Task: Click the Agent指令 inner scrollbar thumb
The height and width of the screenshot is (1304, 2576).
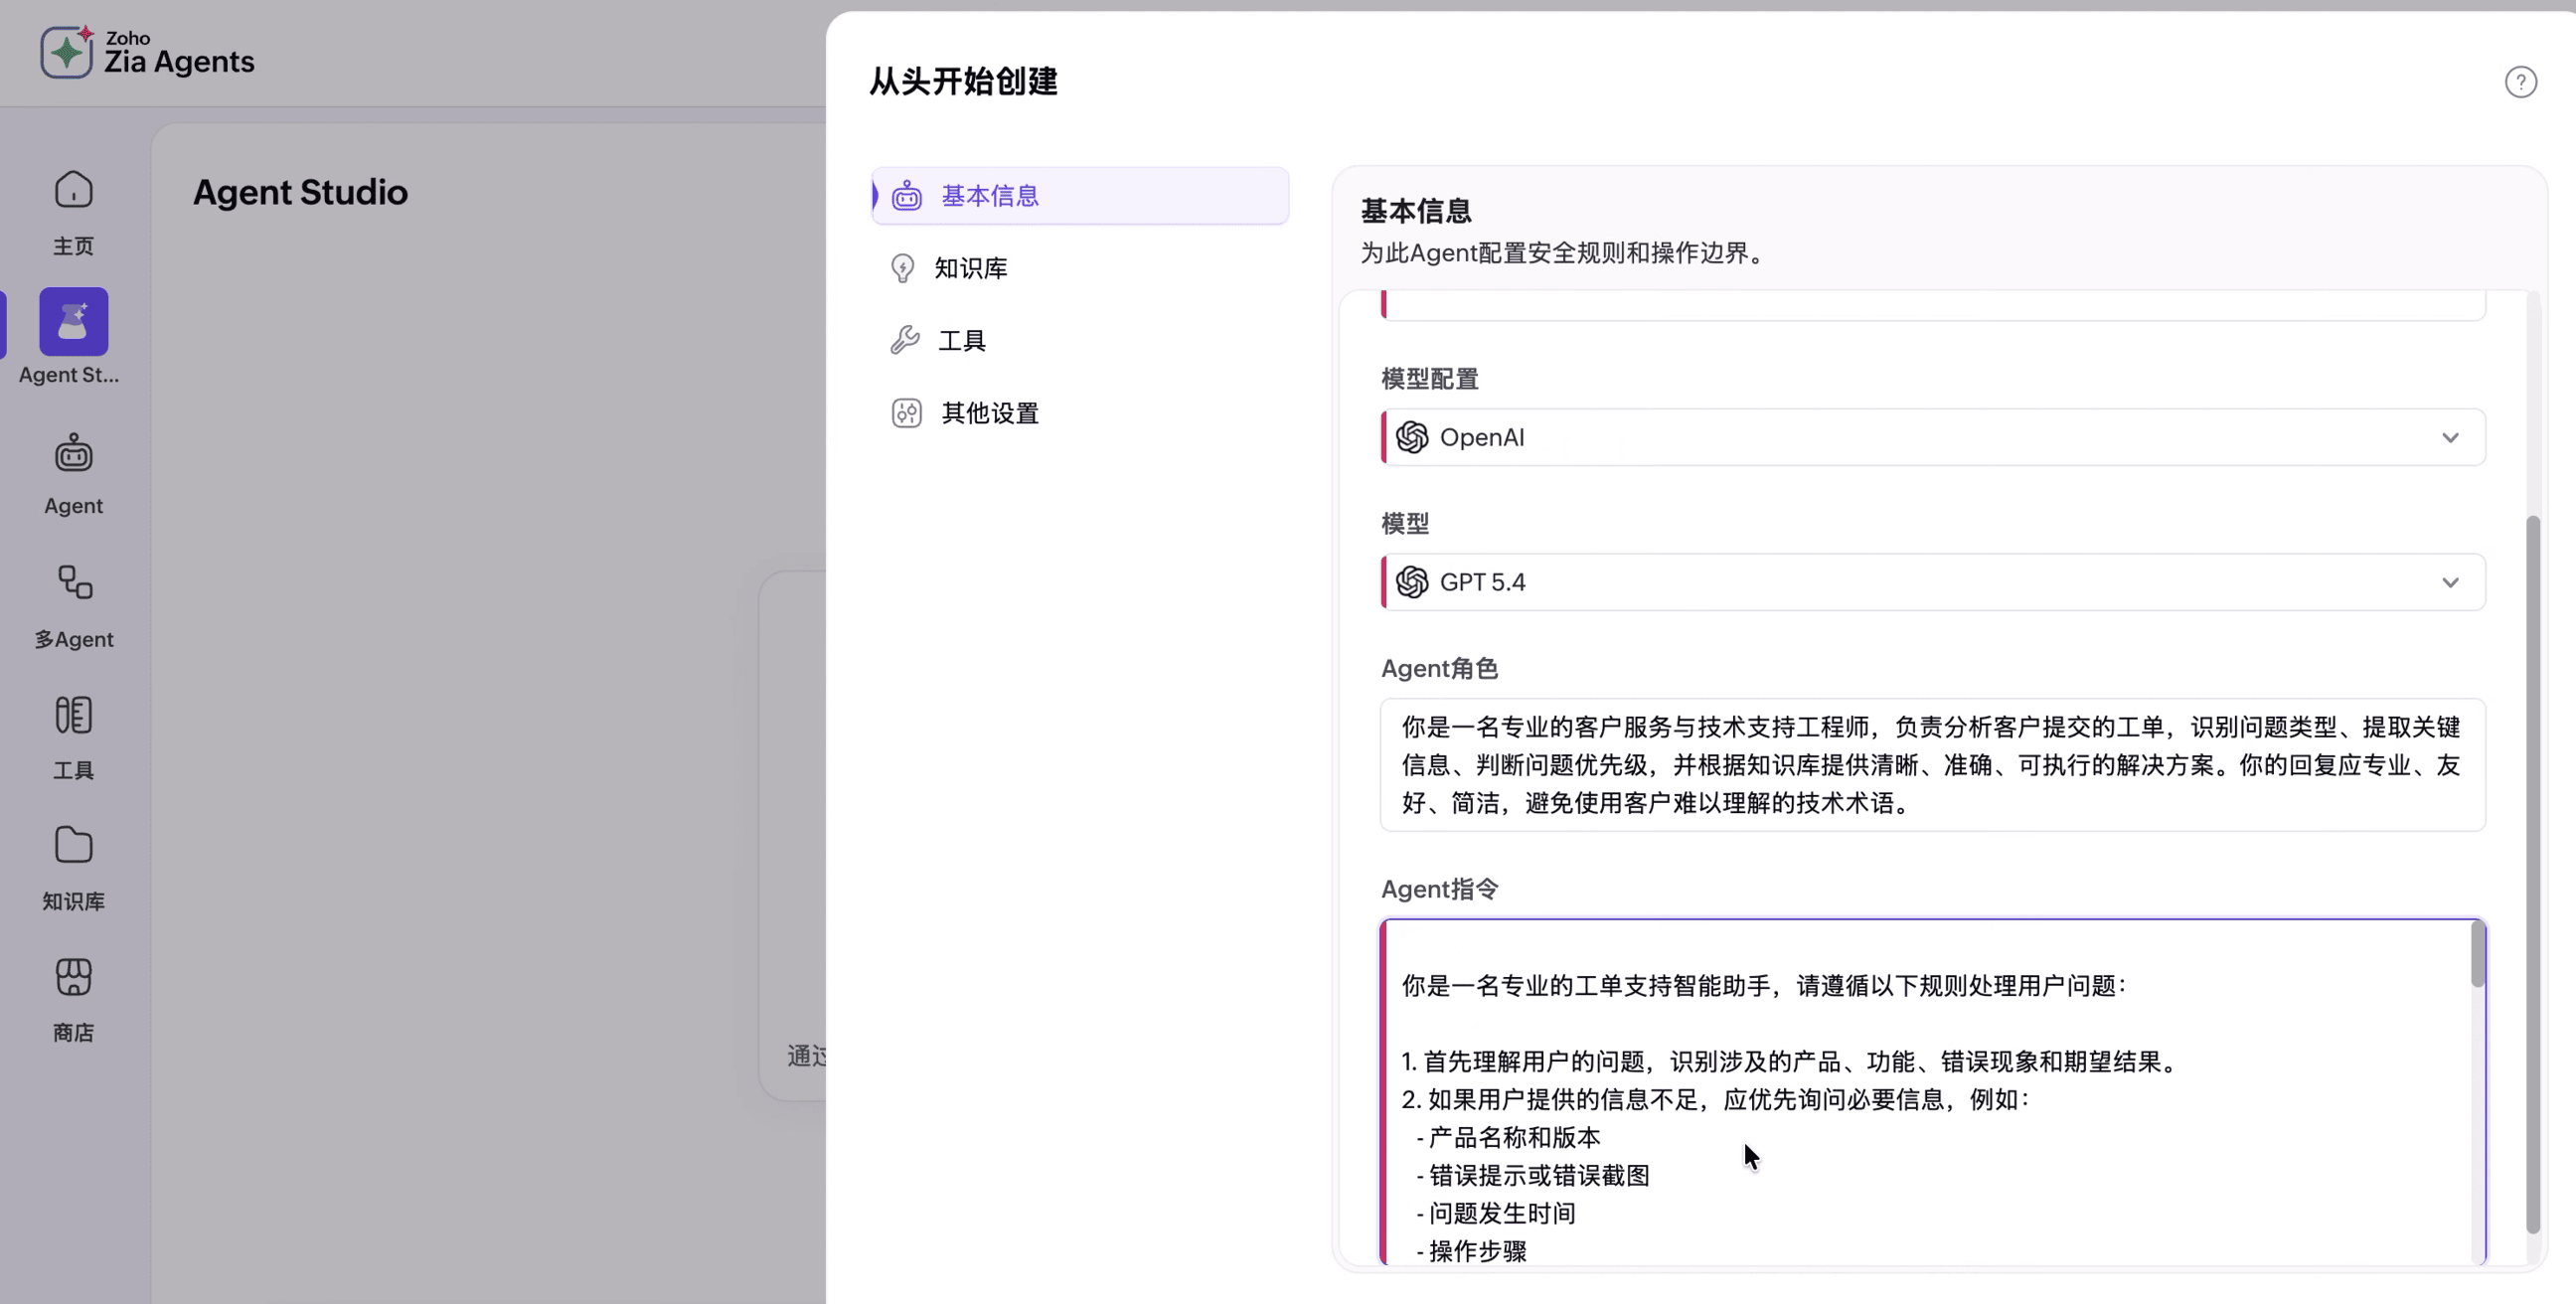Action: click(x=2478, y=954)
